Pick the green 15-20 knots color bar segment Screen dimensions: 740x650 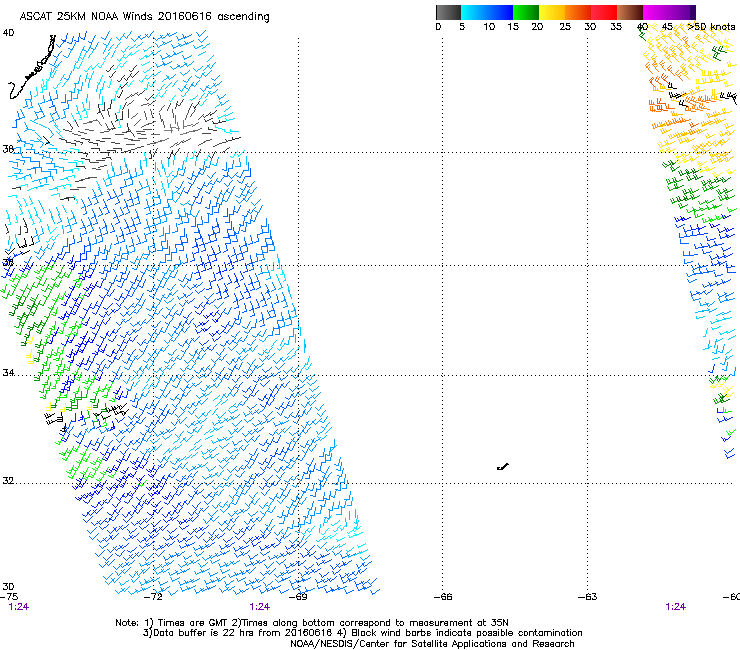(x=526, y=12)
